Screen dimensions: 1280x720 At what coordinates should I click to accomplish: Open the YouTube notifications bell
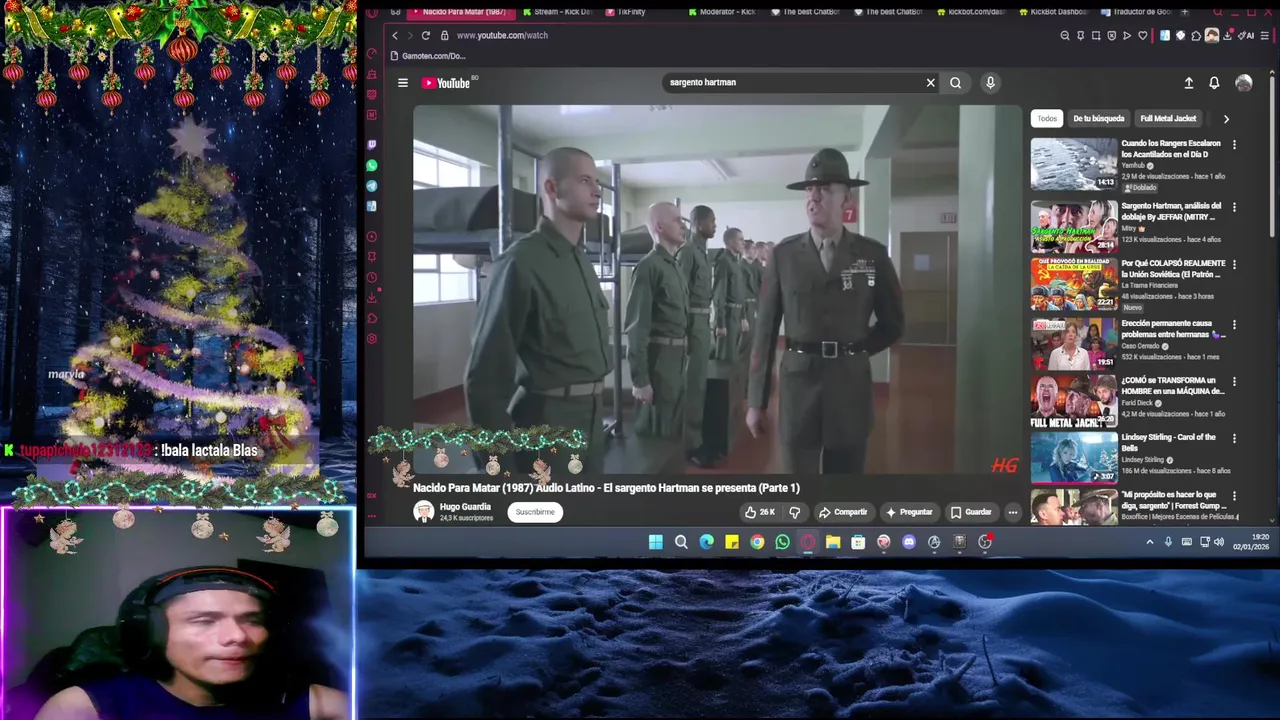pyautogui.click(x=1214, y=83)
